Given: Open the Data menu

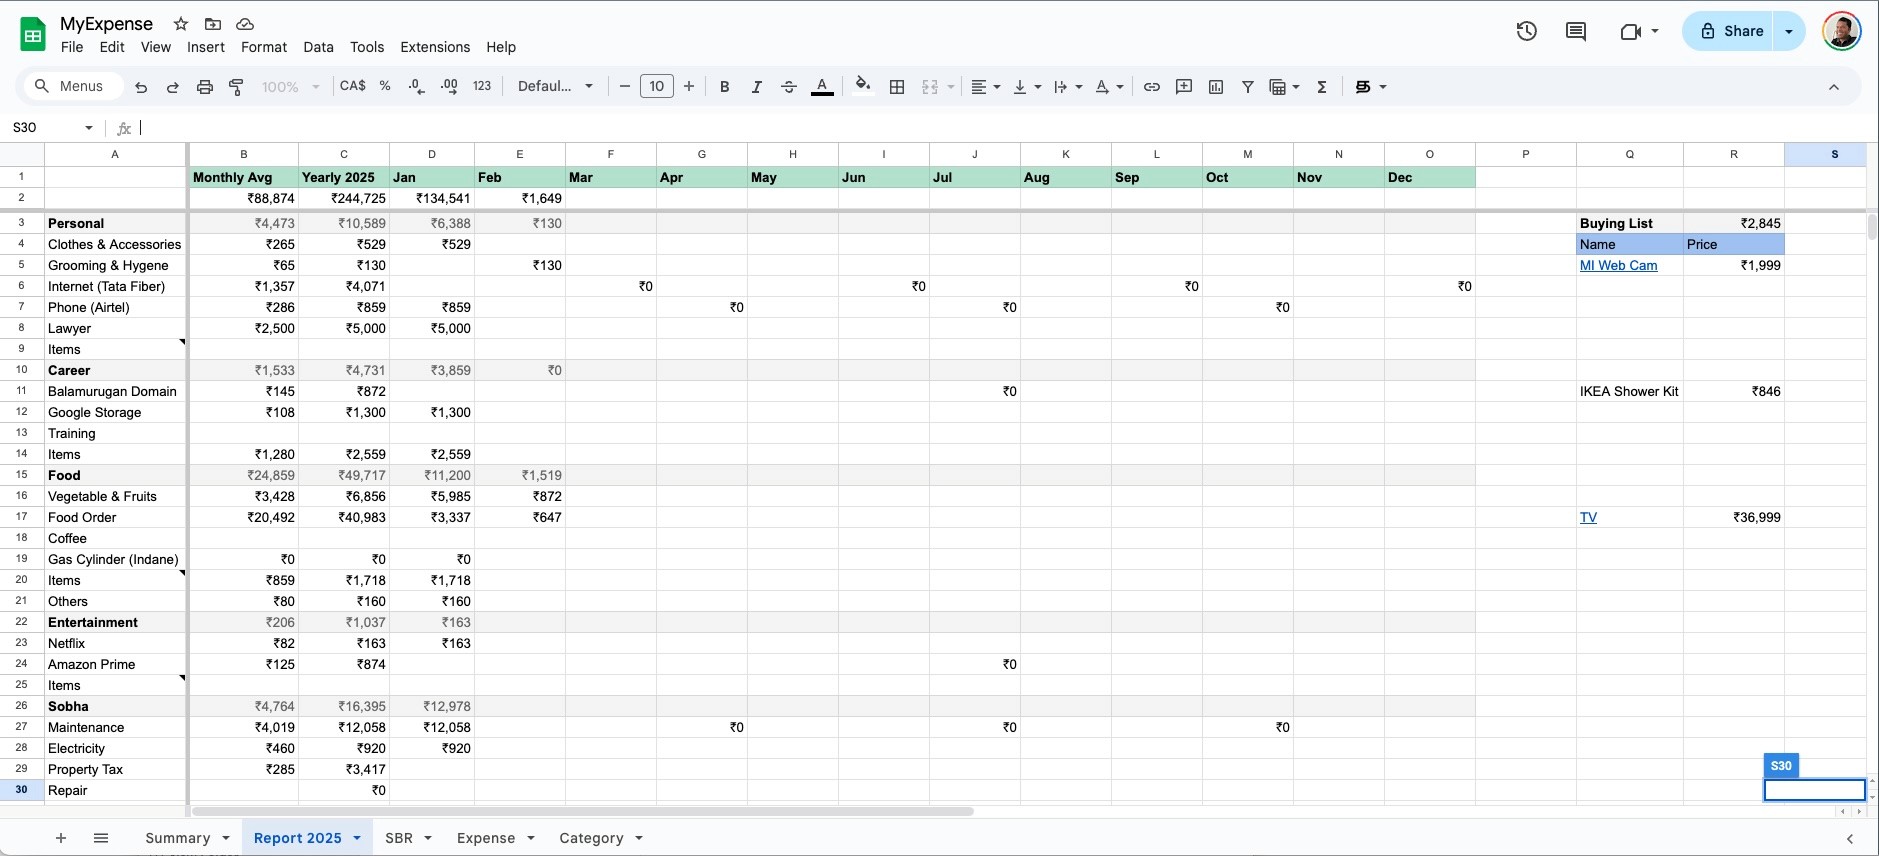Looking at the screenshot, I should tap(318, 47).
